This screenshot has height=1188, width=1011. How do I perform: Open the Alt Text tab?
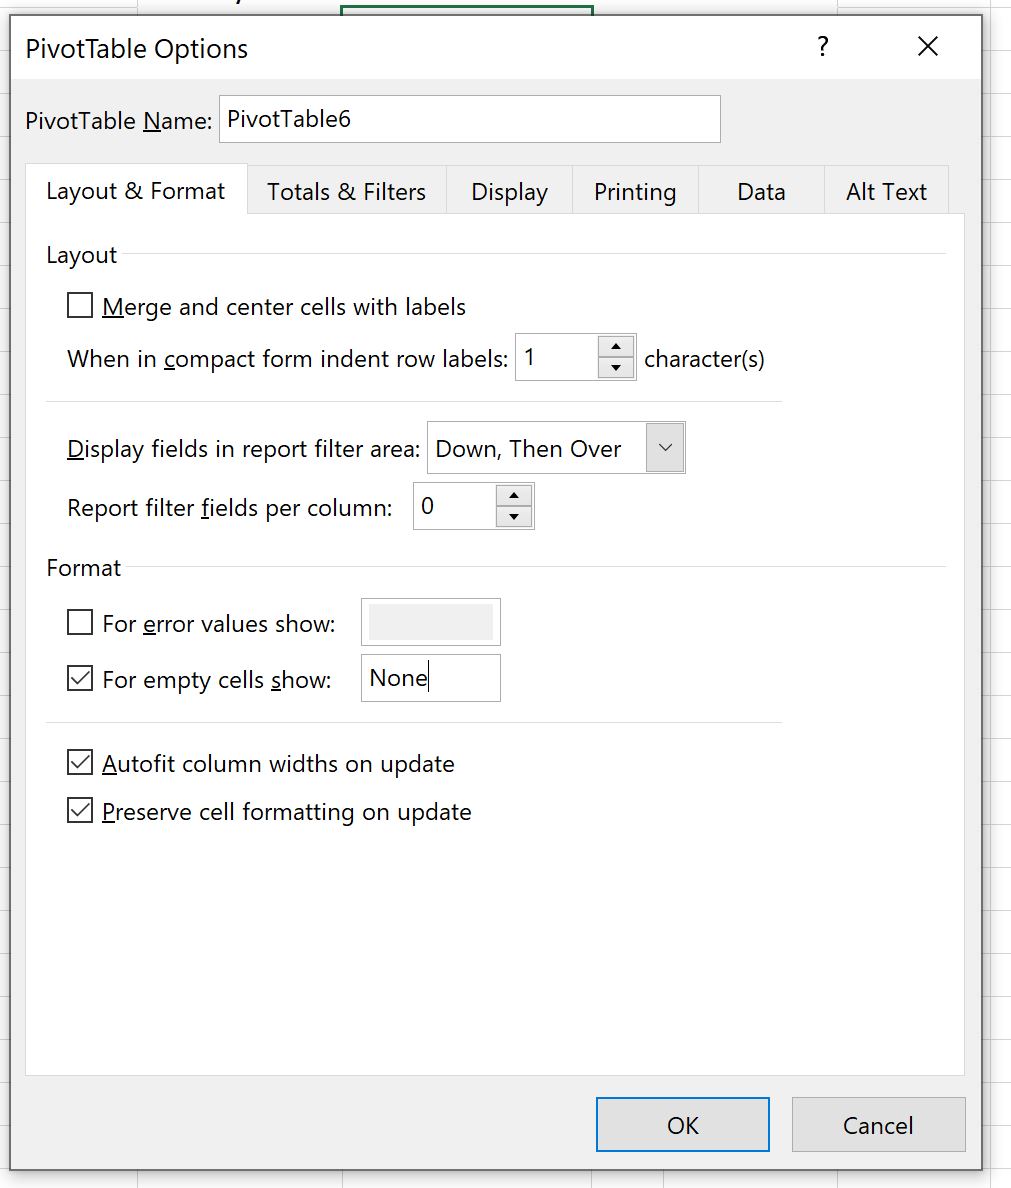pyautogui.click(x=886, y=192)
